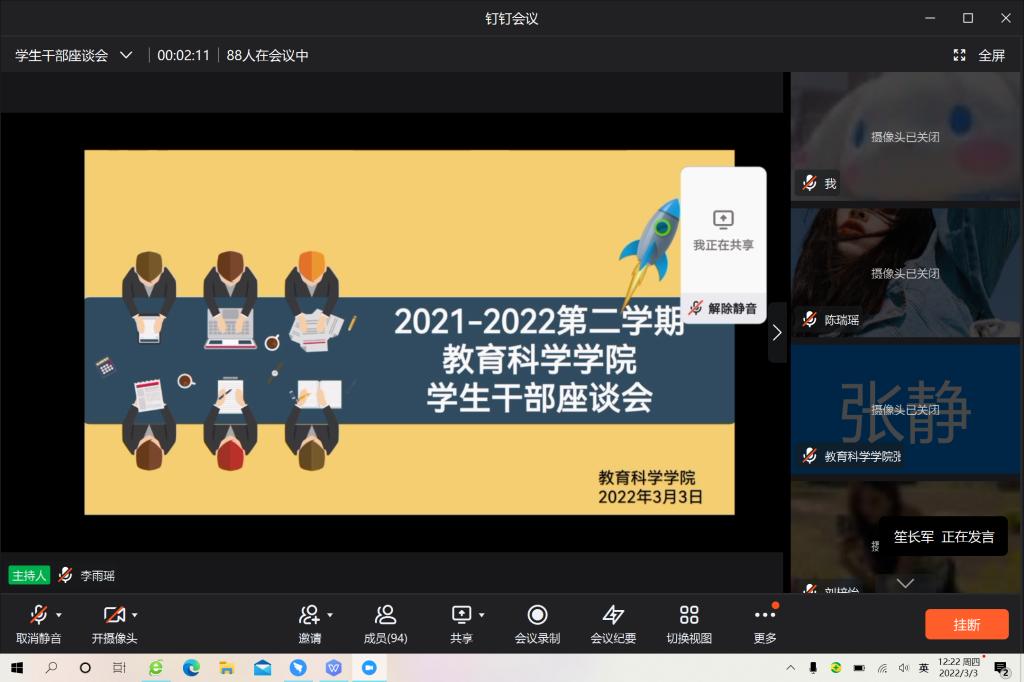
Task: Click the muted mic icon beside 李雨瑶
Action: [65, 575]
